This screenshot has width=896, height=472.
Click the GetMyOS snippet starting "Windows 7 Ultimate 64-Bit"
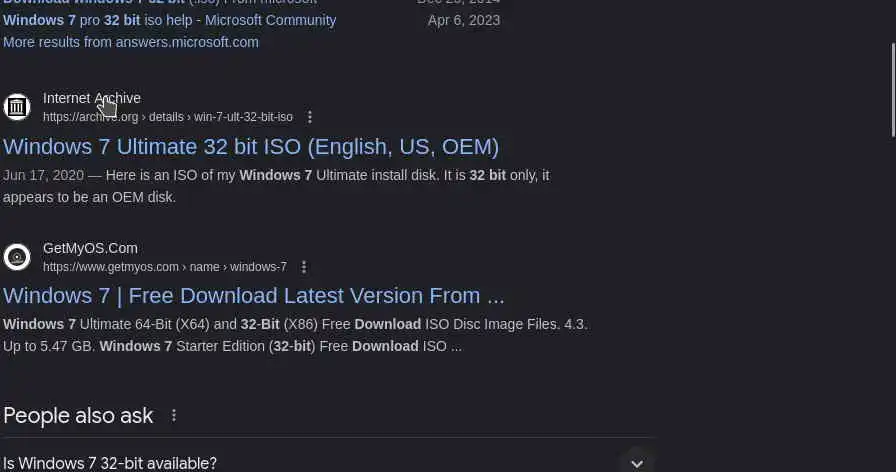point(295,335)
